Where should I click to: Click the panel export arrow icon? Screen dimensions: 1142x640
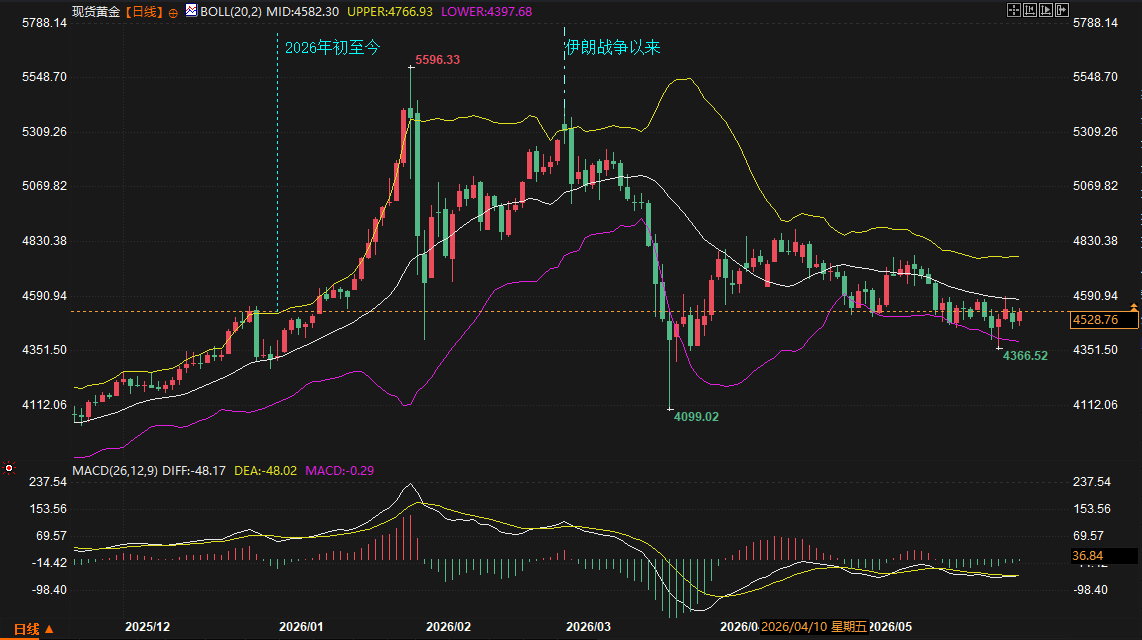[x=1062, y=9]
